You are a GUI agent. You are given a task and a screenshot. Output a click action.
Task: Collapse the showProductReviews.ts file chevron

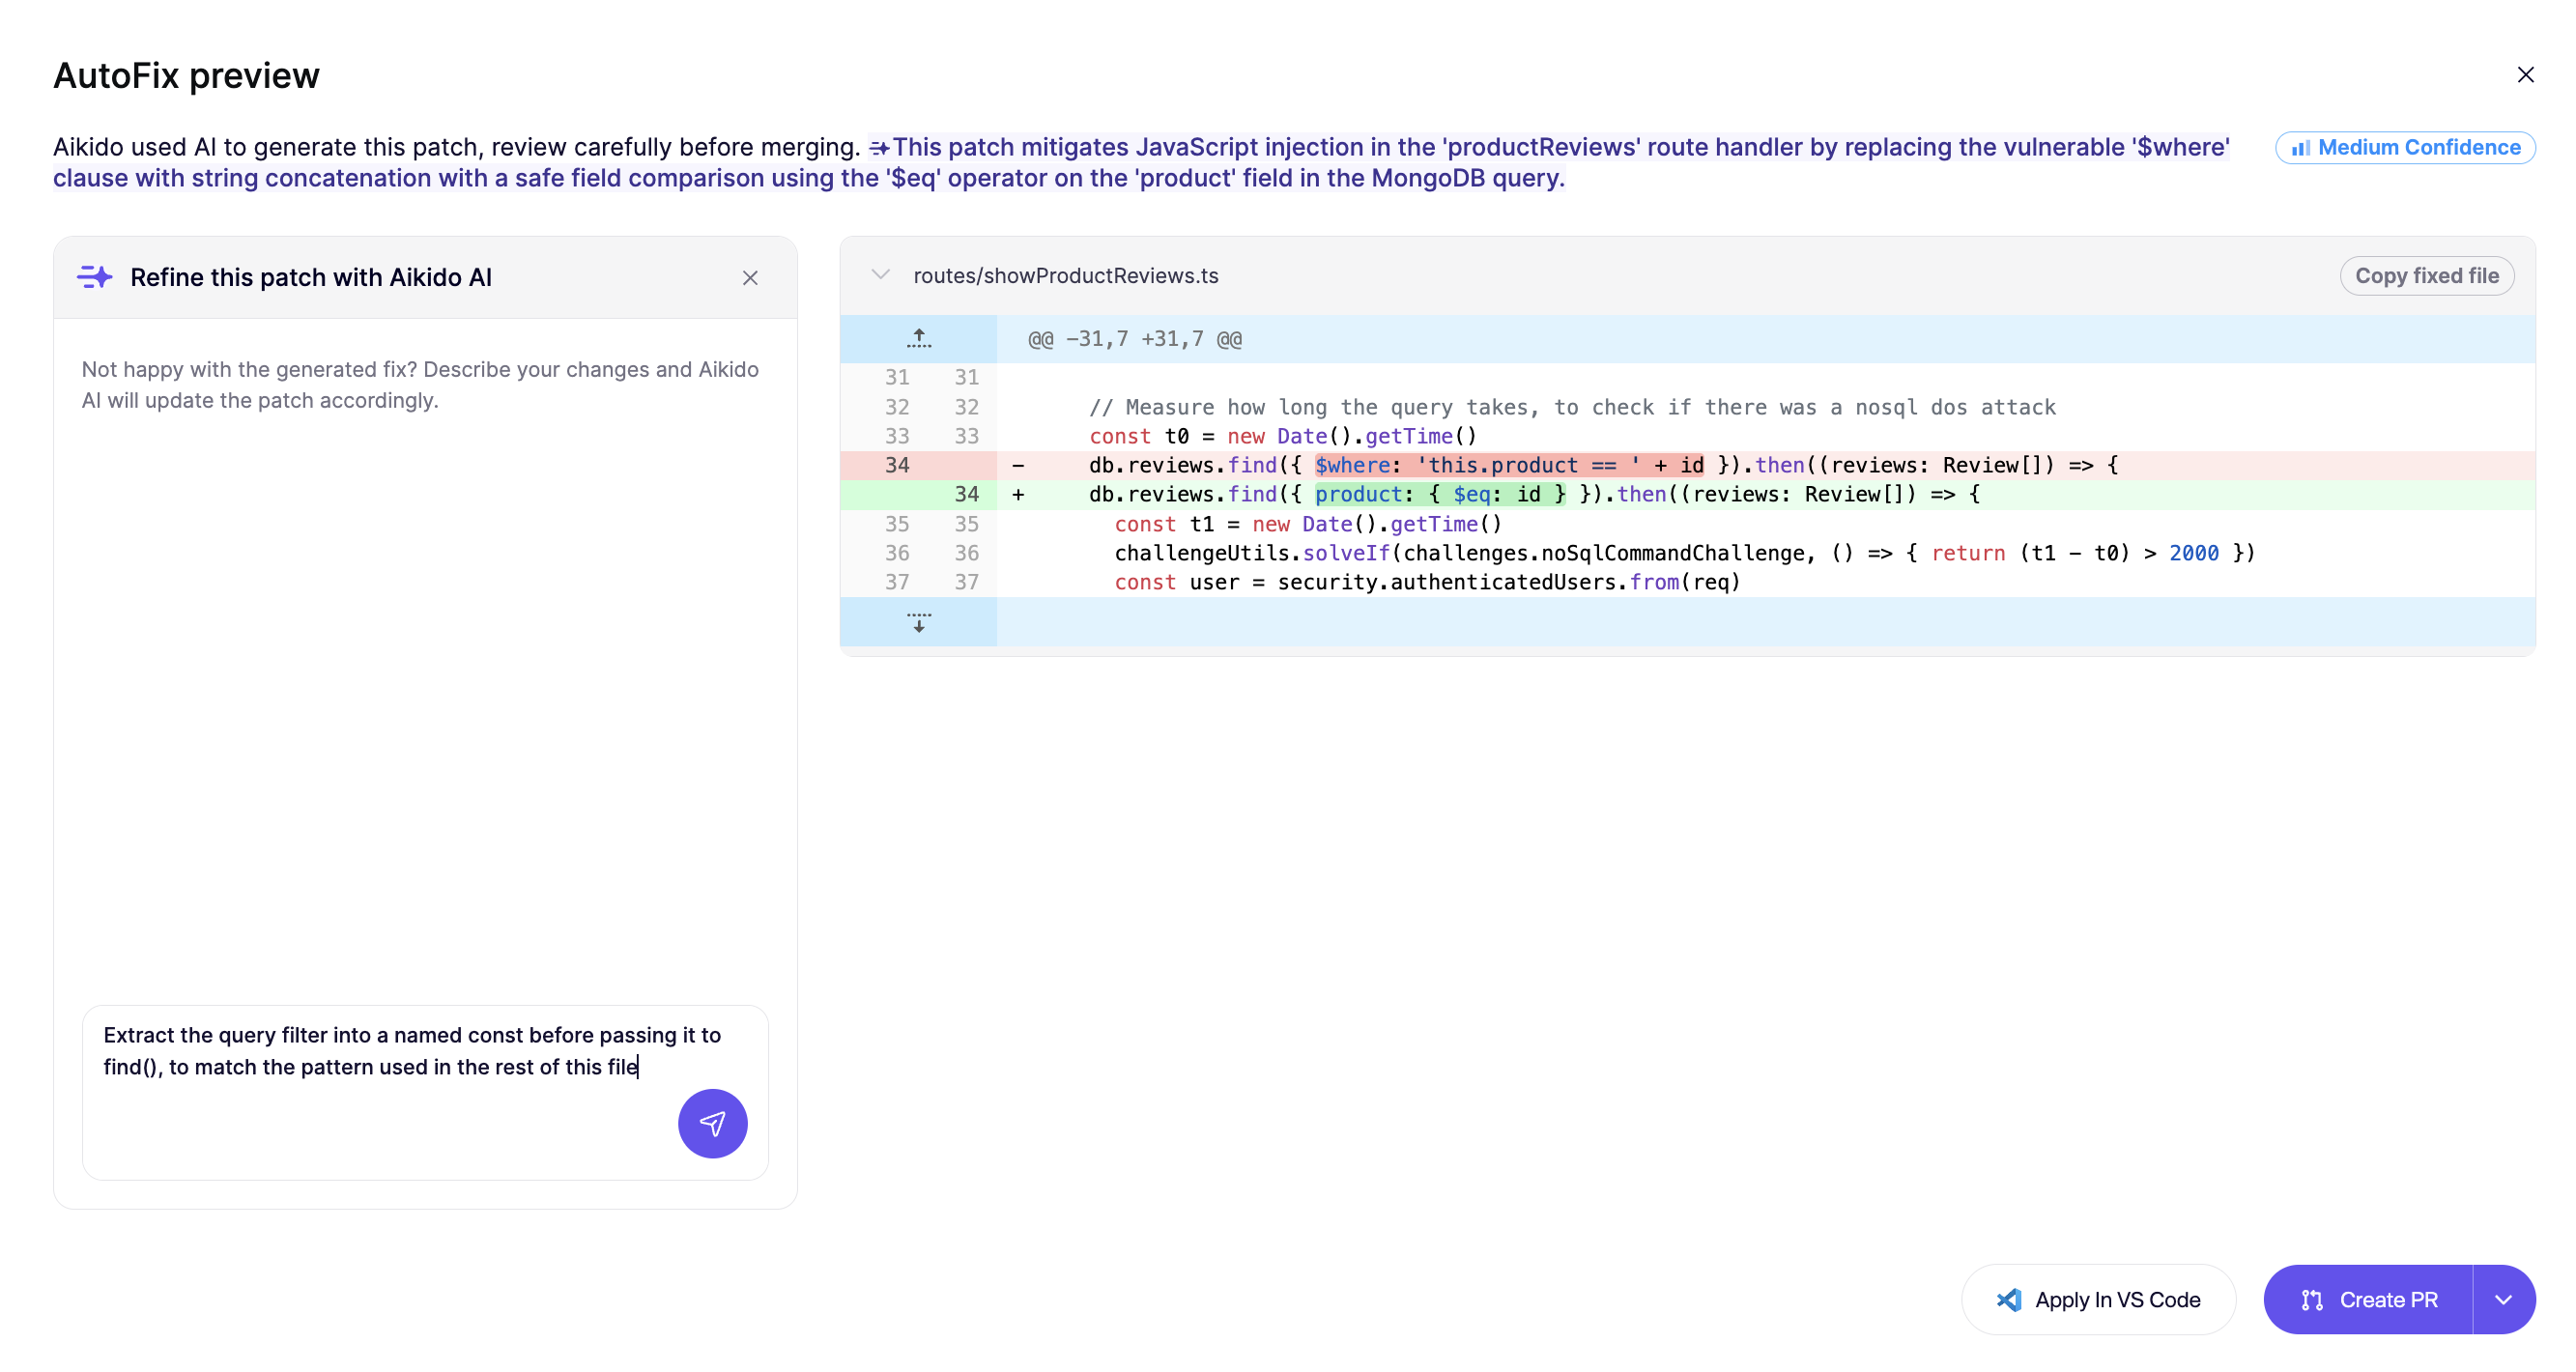880,275
